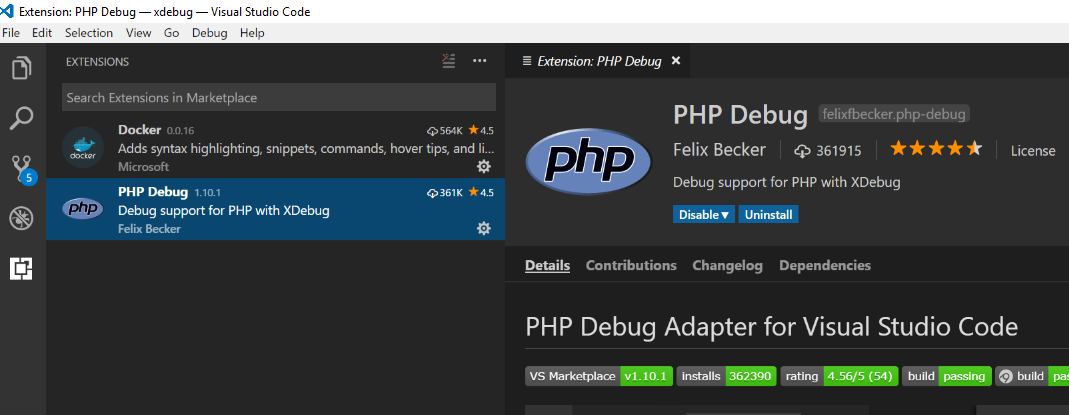Screen dimensions: 1069x415
Task: Open the Explorer view in activity bar
Action: pyautogui.click(x=22, y=69)
